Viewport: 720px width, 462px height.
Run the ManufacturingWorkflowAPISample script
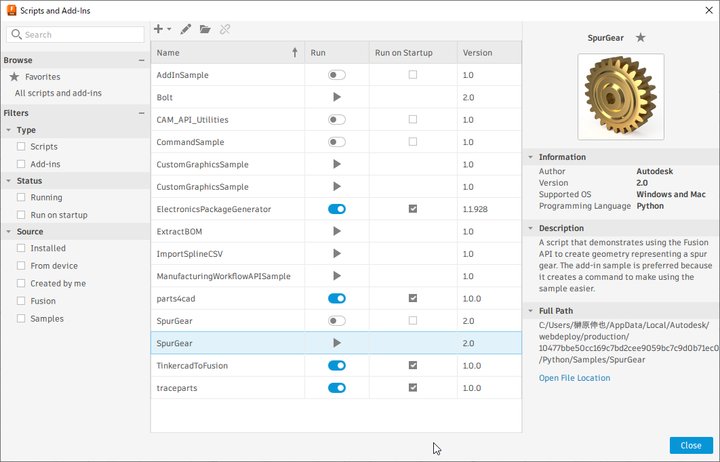point(337,276)
